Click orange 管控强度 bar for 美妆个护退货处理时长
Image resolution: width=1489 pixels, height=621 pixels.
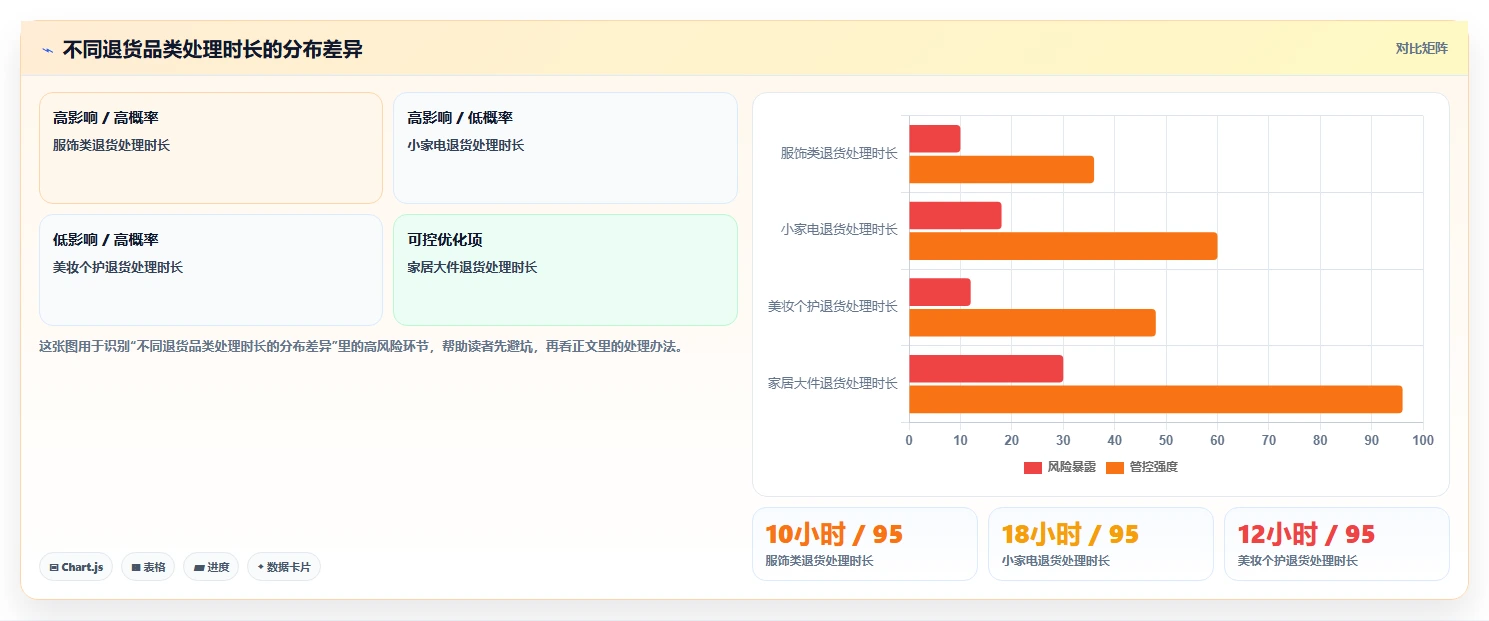tap(1032, 323)
